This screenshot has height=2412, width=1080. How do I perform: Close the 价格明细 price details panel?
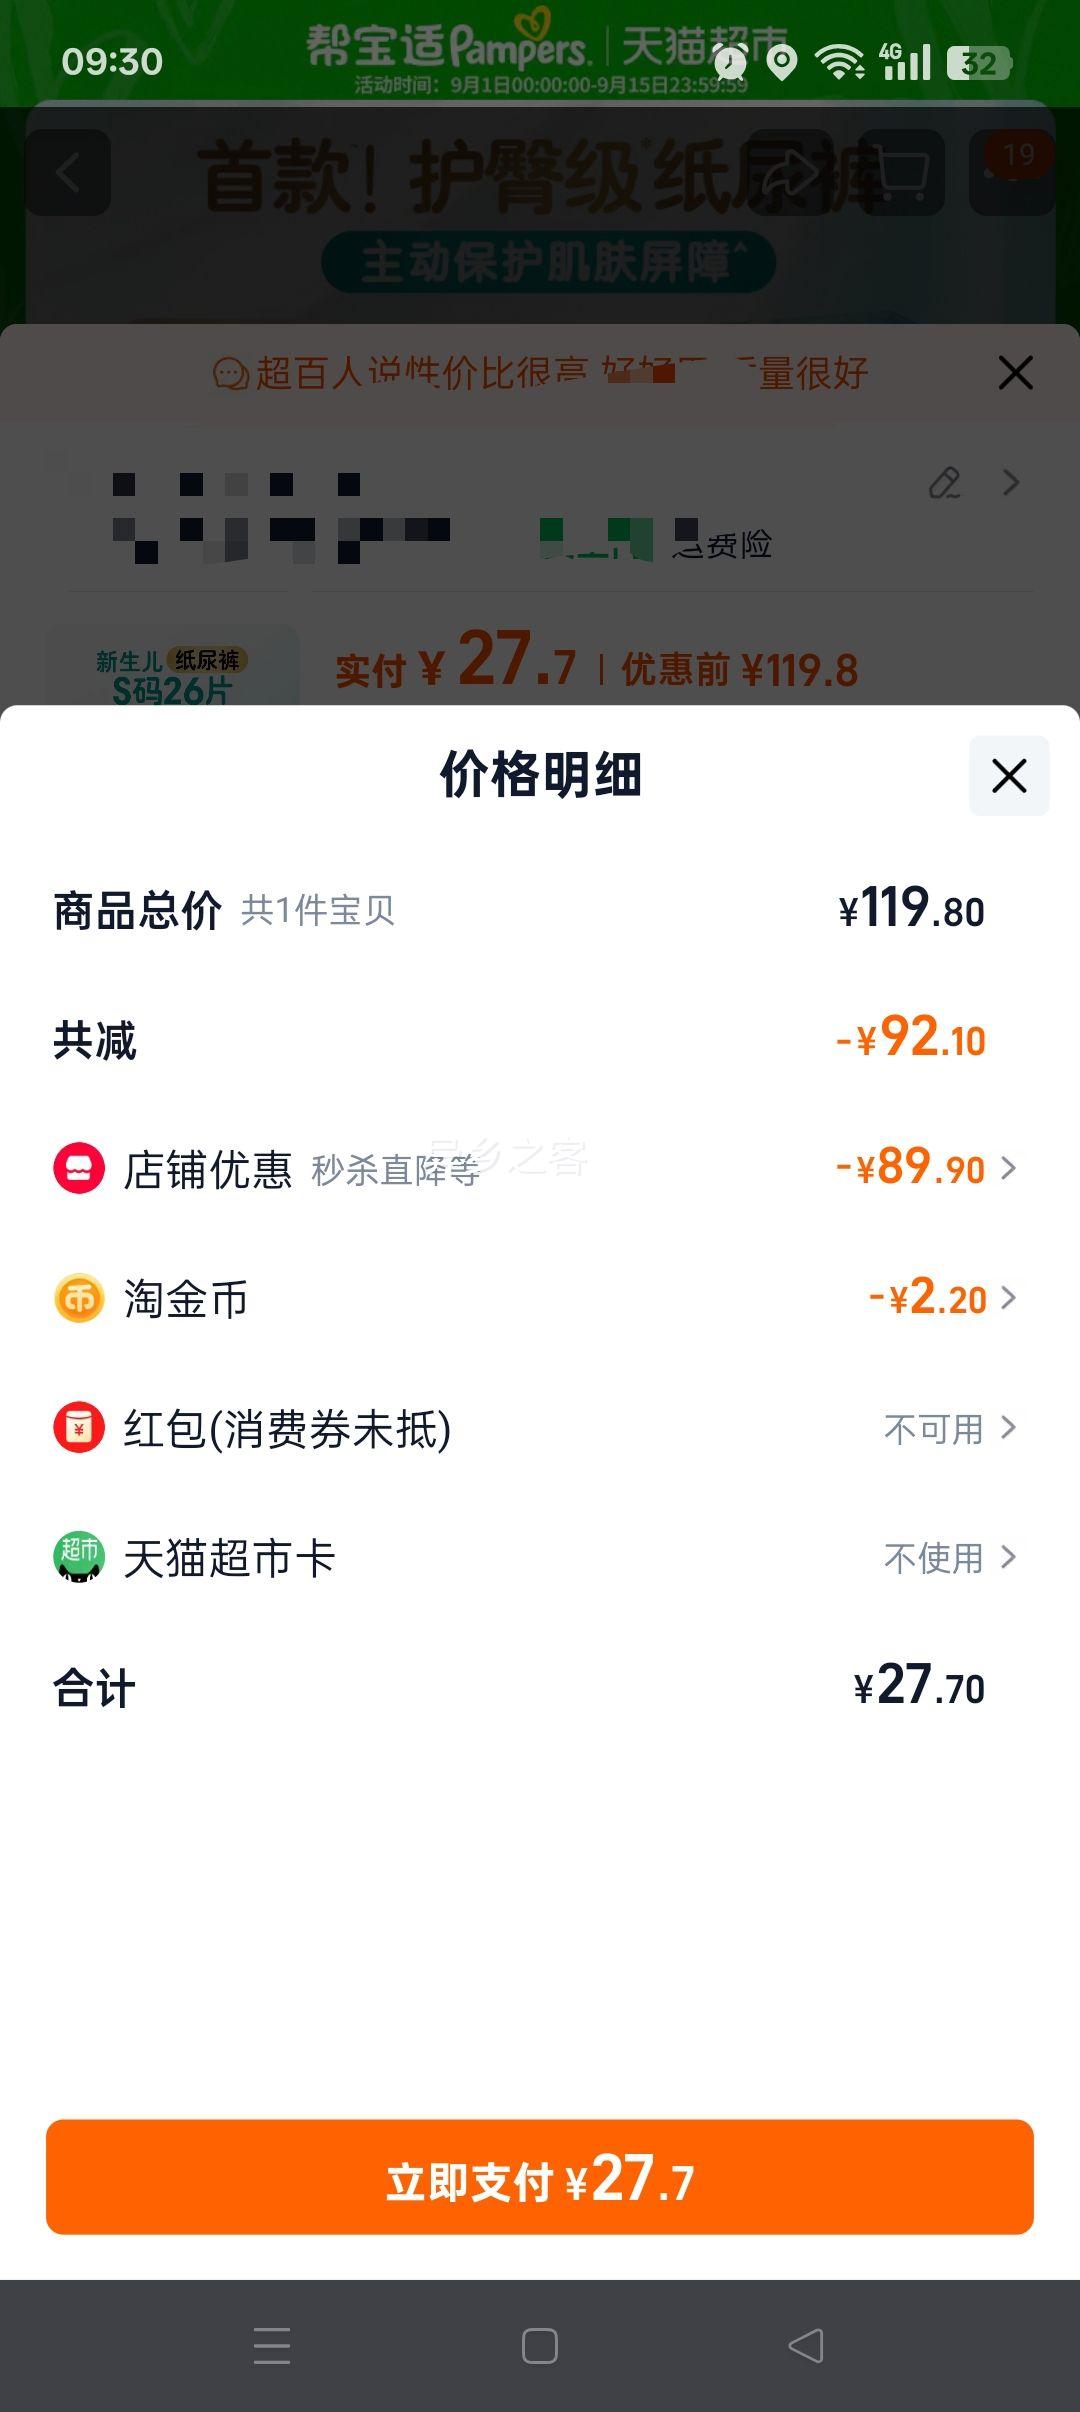[1009, 776]
